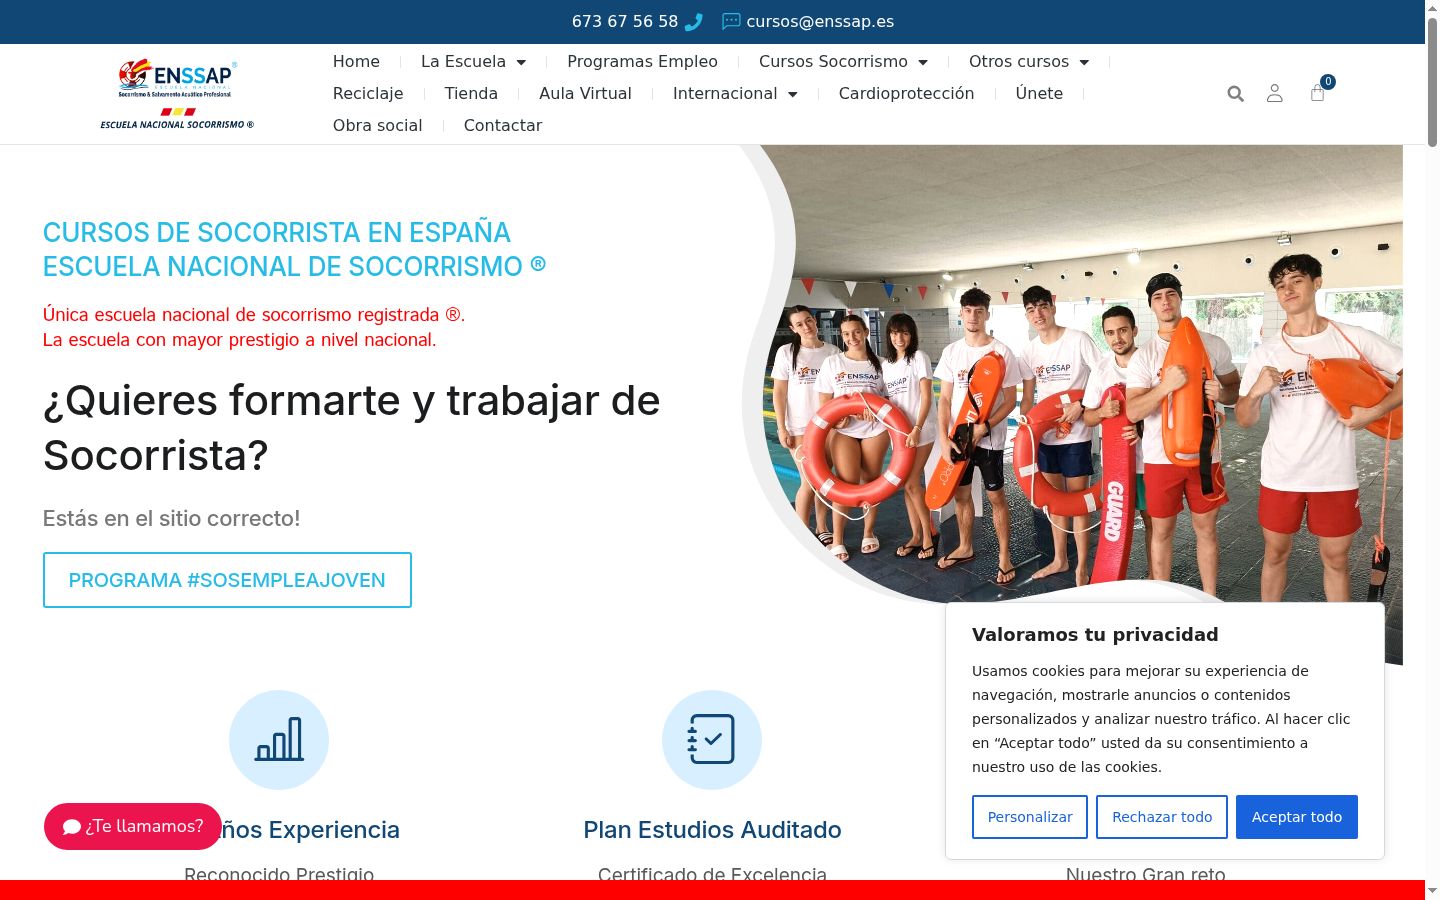Viewport: 1440px width, 900px height.
Task: Click the ENSSAP logo
Action: coord(177,94)
